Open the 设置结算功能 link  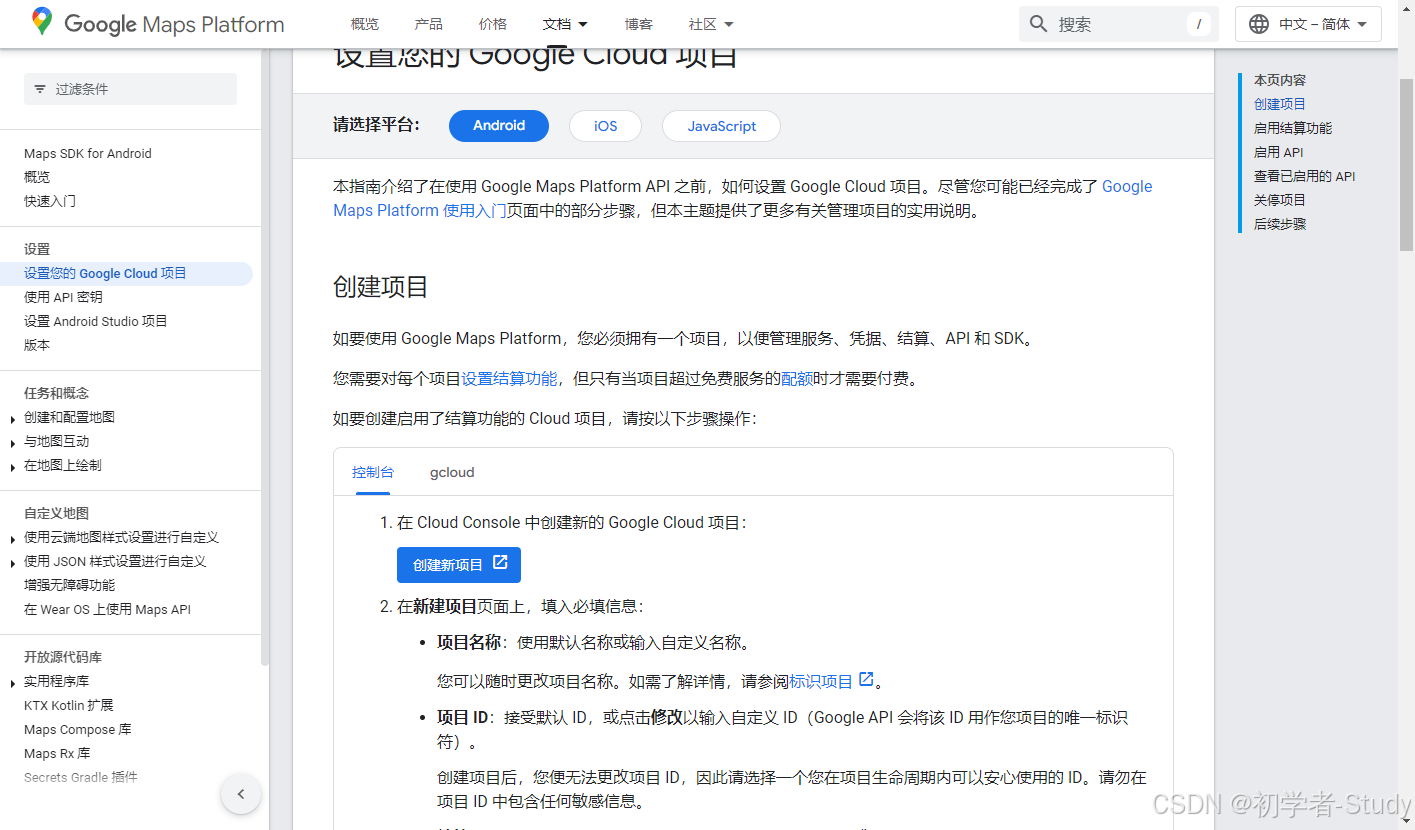(x=509, y=379)
